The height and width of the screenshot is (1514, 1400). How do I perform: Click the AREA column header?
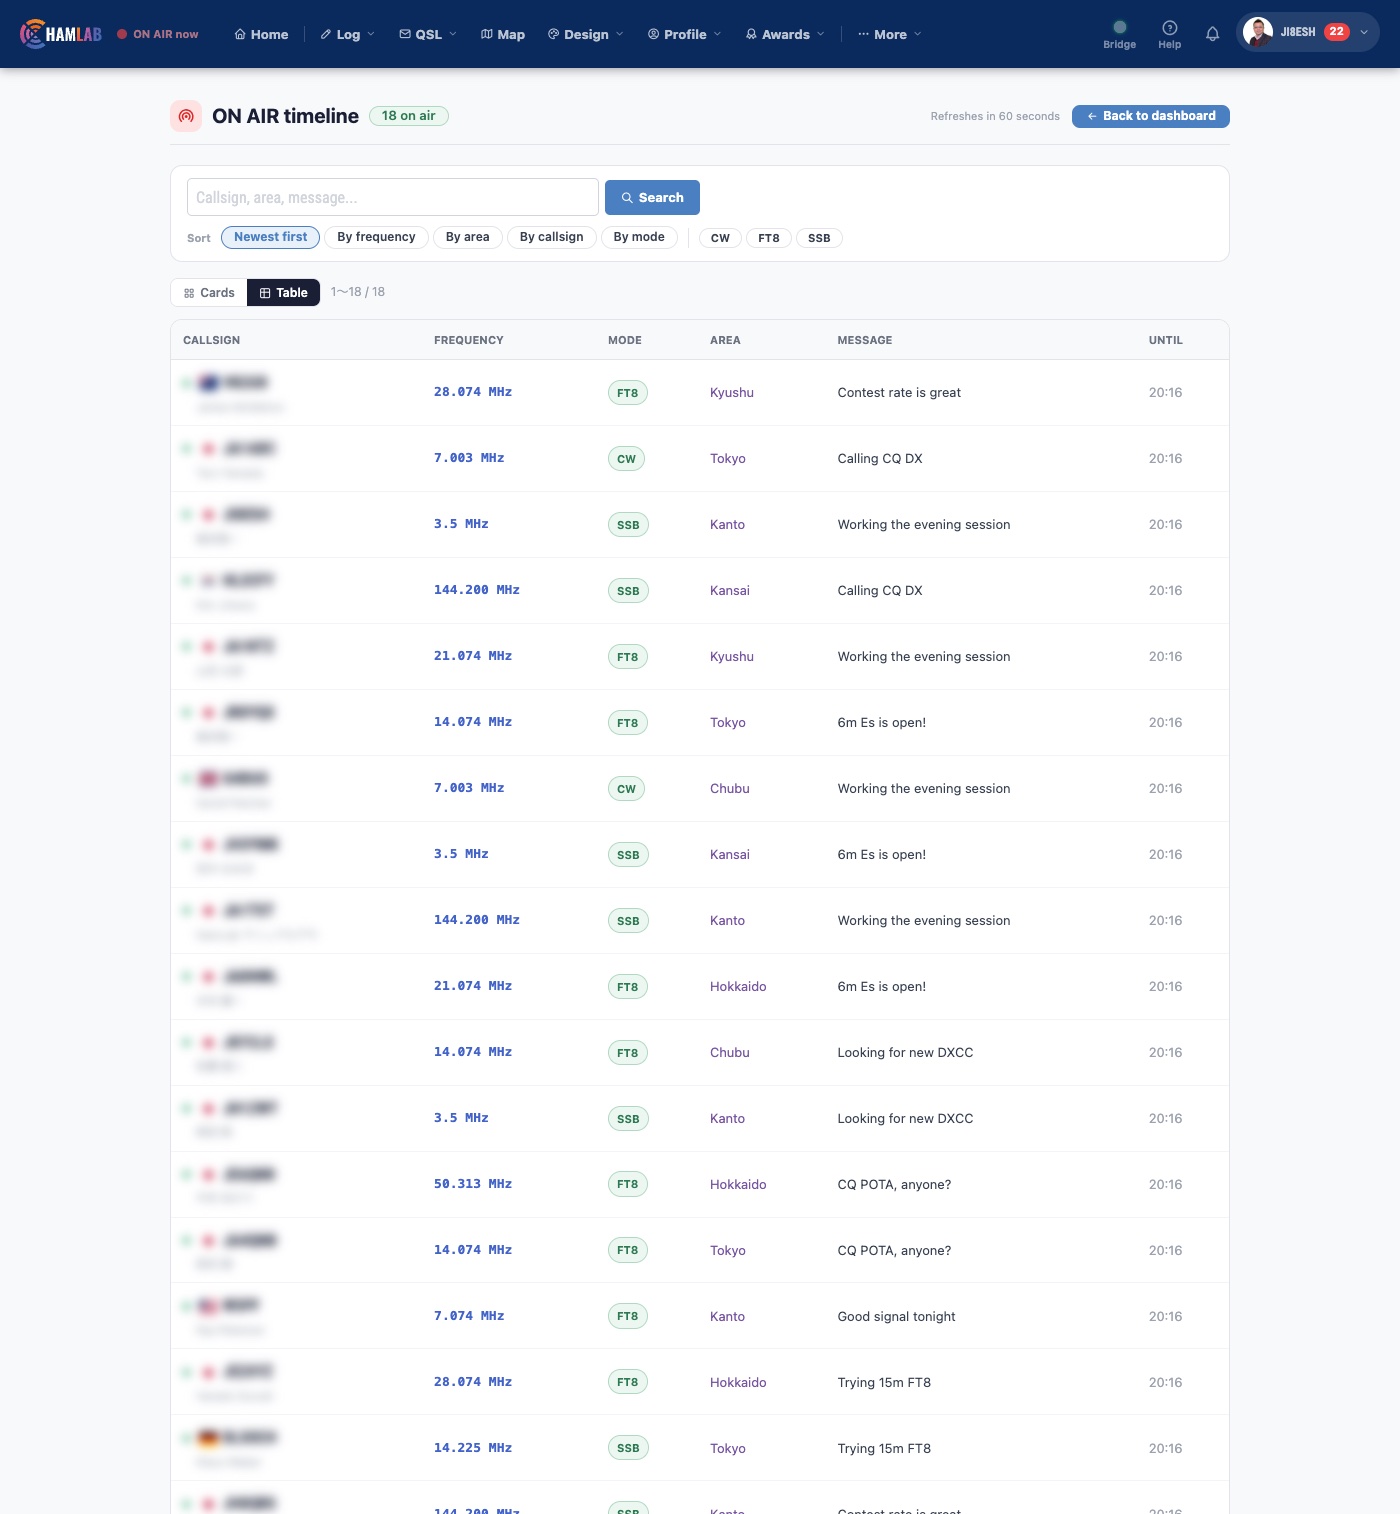(725, 340)
